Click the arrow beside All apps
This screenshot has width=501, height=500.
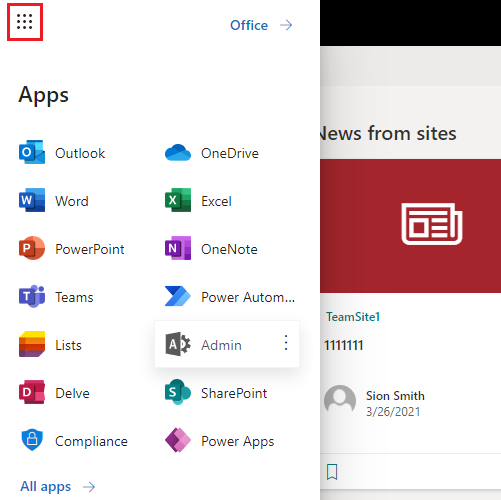[89, 487]
